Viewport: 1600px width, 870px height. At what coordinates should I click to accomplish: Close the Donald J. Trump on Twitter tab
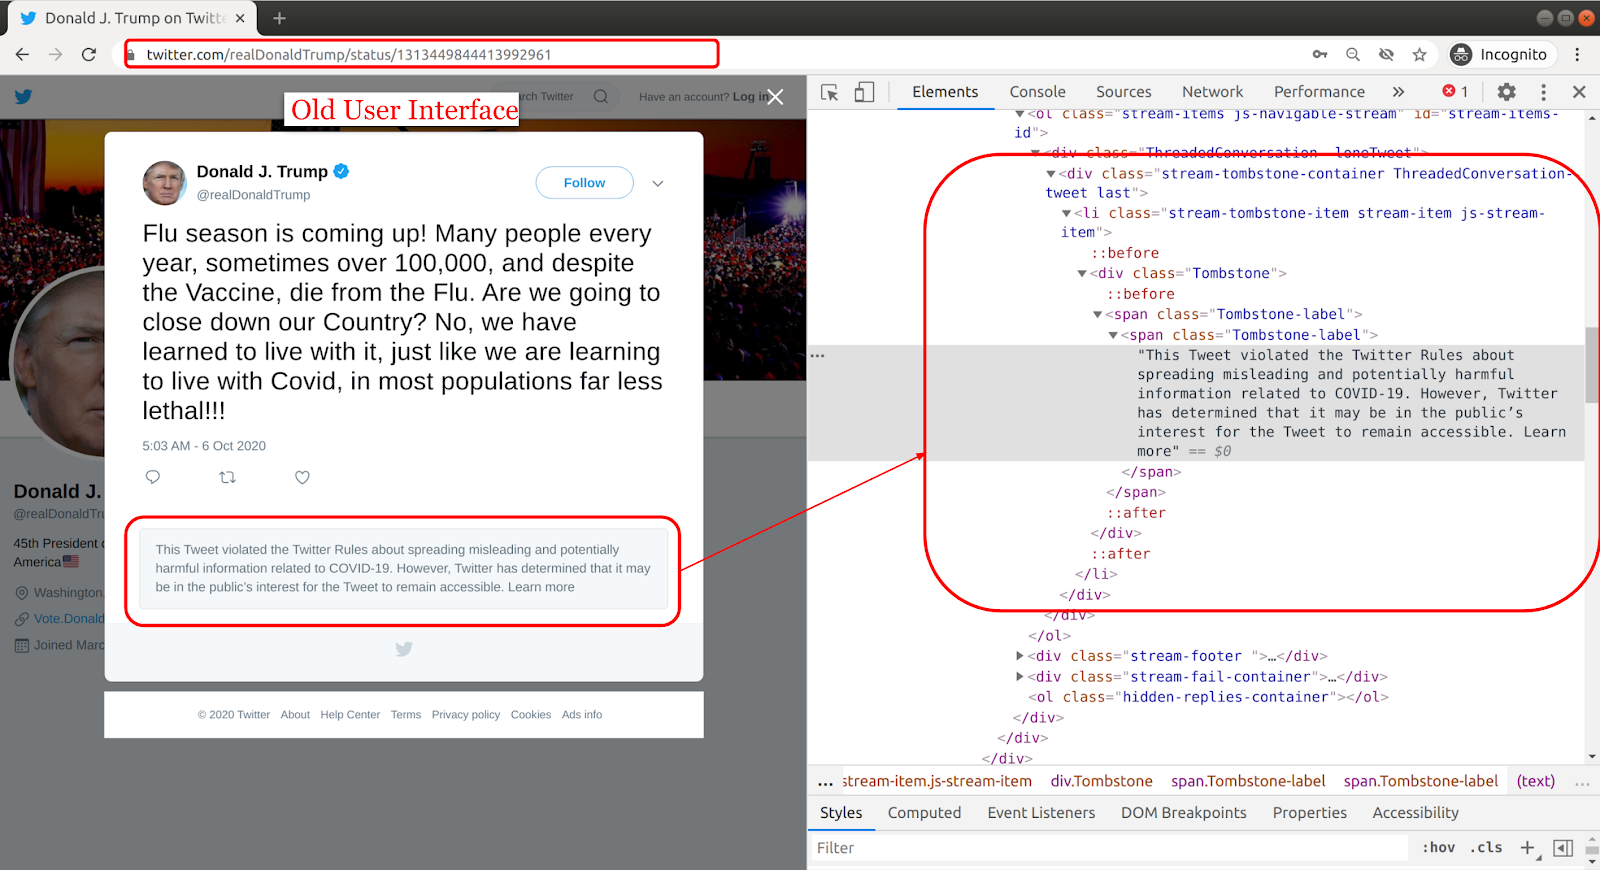click(240, 18)
